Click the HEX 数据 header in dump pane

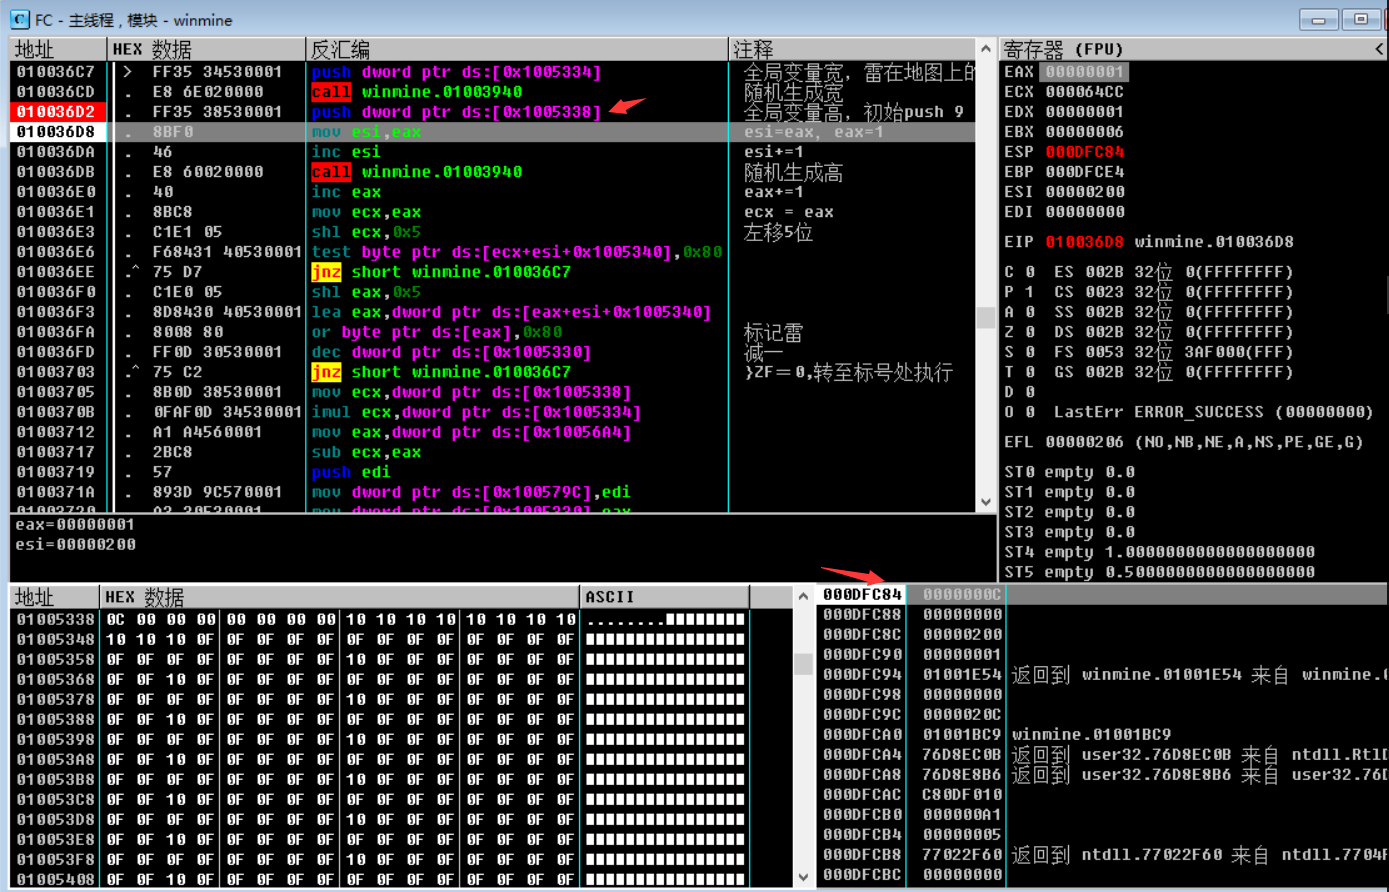(340, 597)
